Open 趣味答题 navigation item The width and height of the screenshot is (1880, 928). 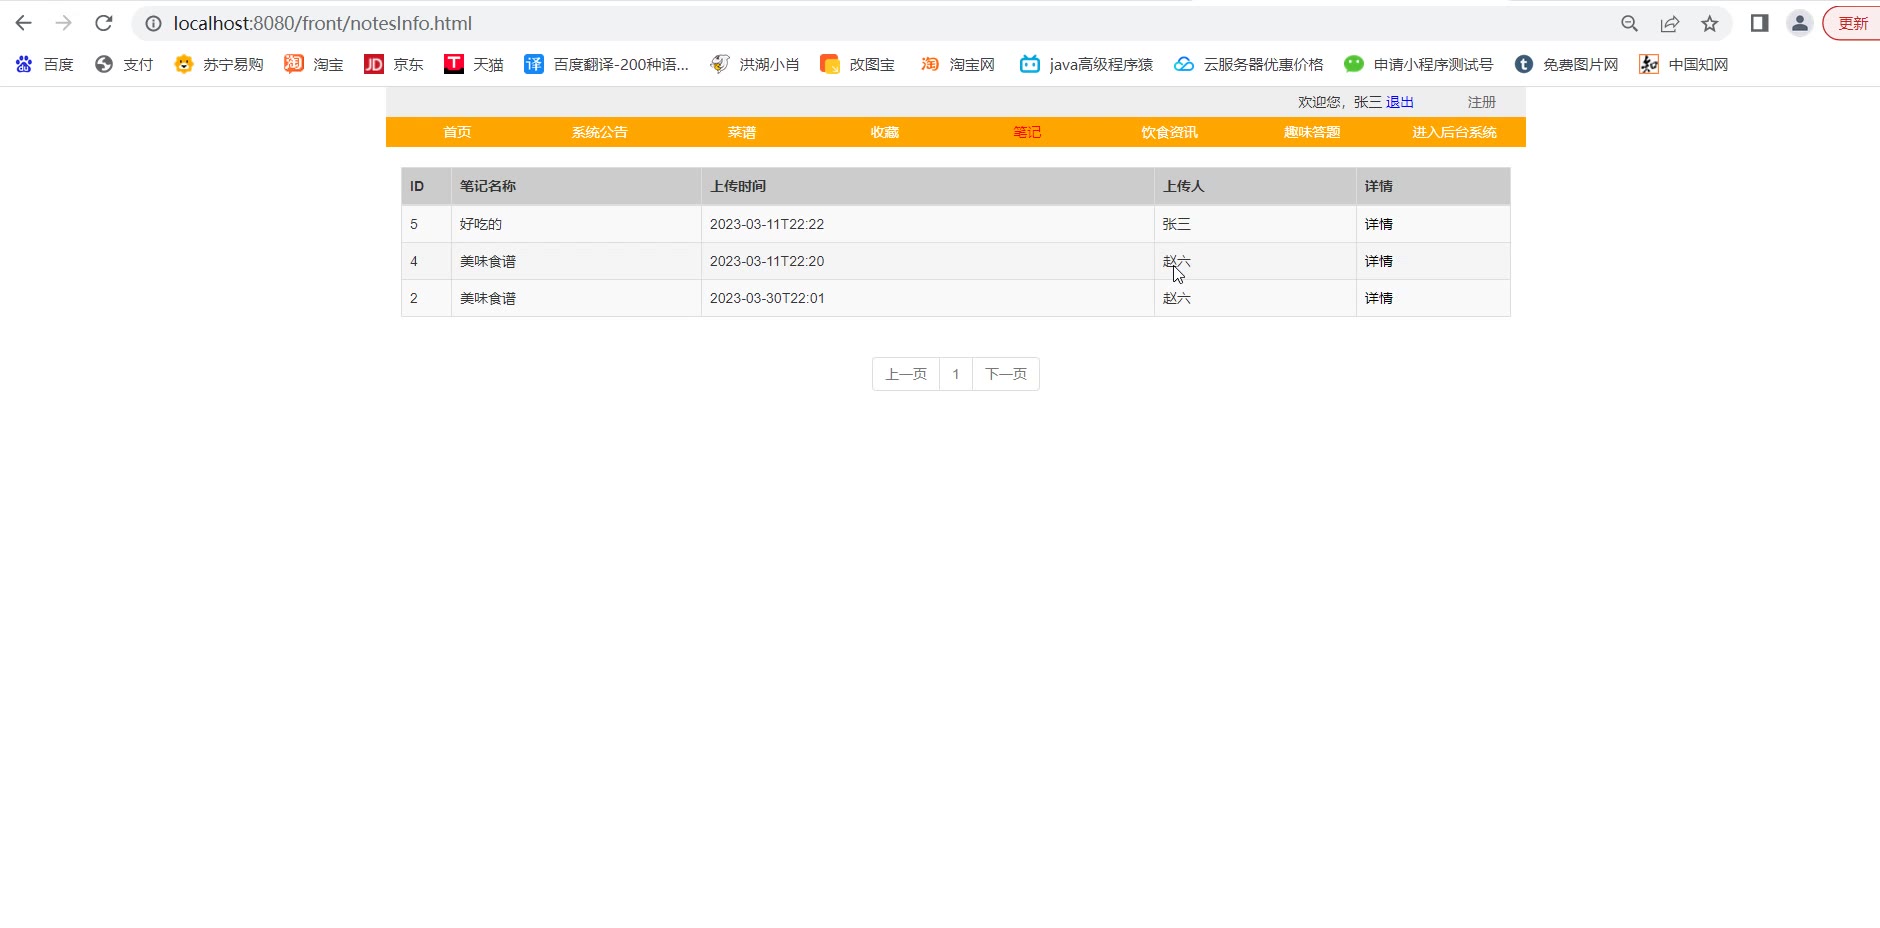[1312, 132]
